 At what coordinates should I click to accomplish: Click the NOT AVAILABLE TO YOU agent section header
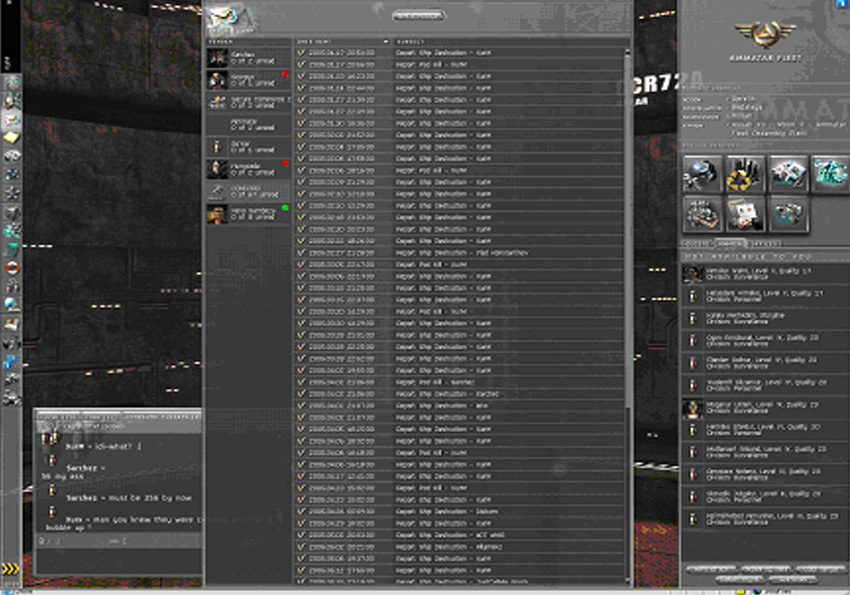click(x=765, y=256)
